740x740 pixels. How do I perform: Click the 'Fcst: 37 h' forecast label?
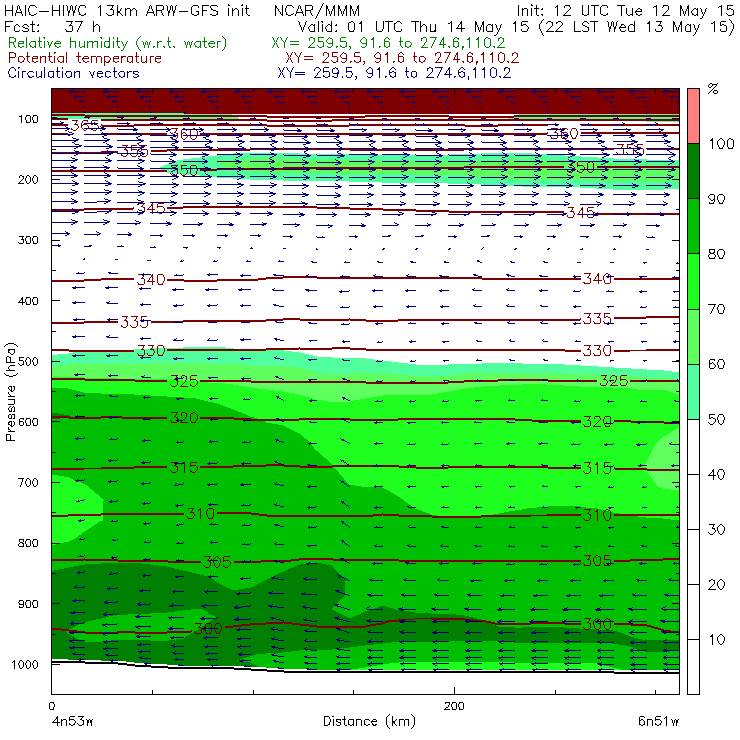[52, 26]
